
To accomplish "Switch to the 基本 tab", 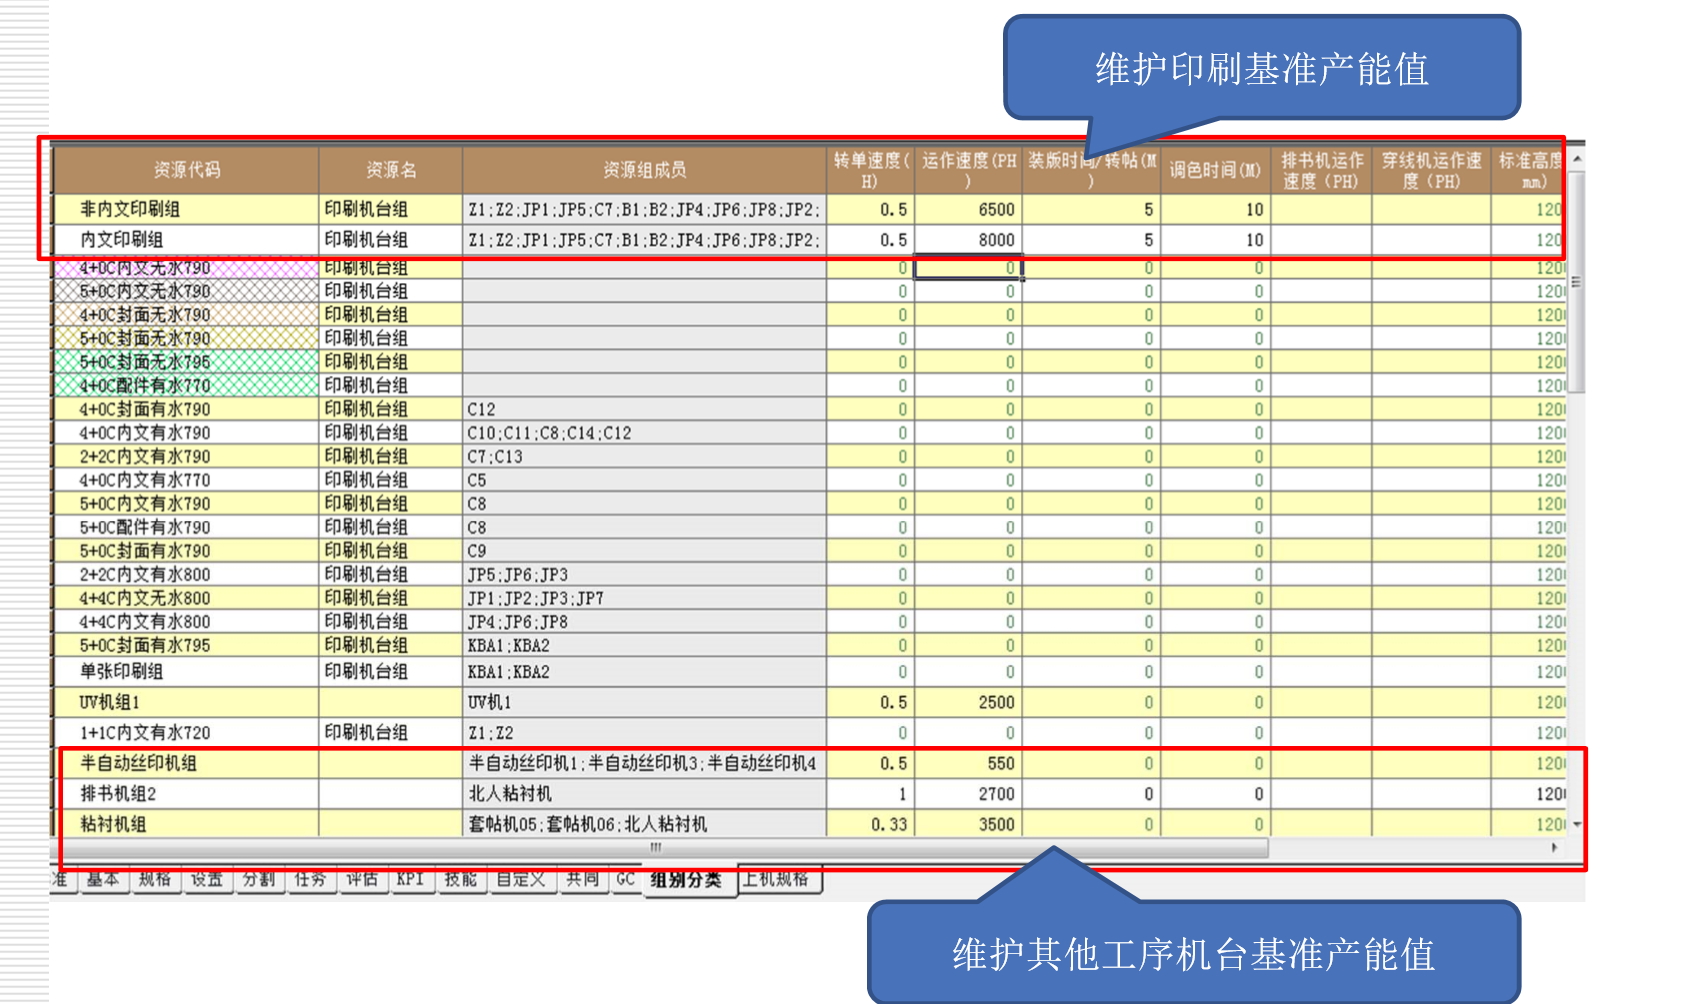I will click(x=102, y=880).
